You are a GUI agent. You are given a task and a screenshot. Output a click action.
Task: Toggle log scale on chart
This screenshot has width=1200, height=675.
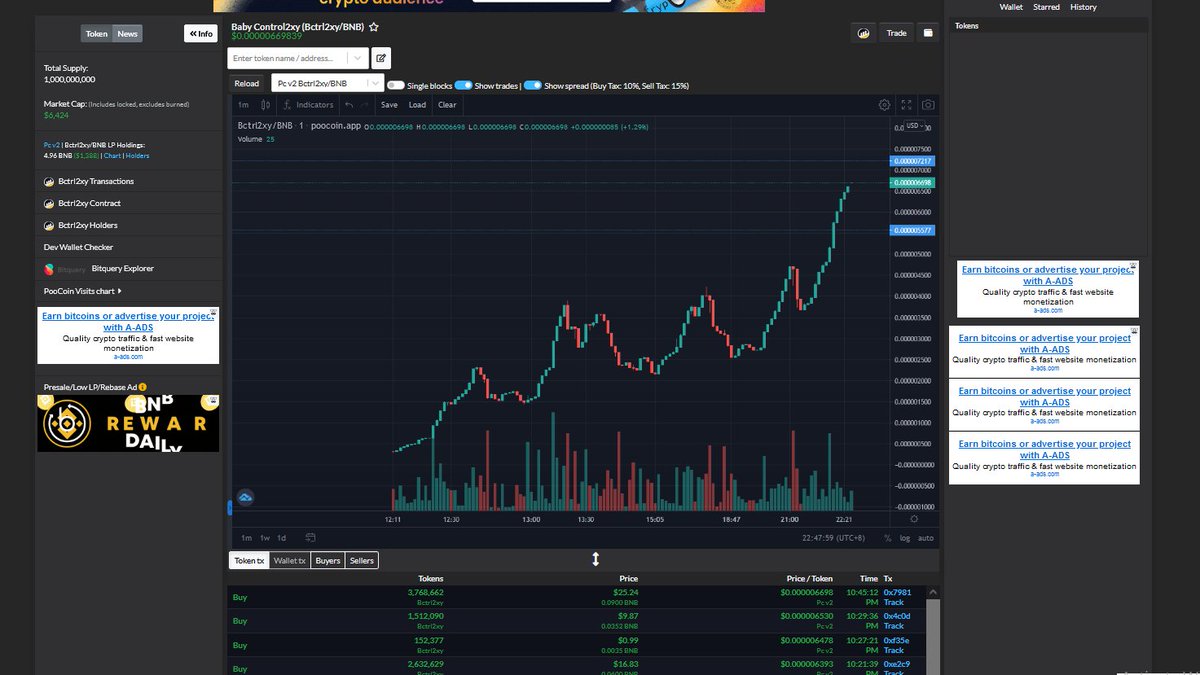pyautogui.click(x=905, y=538)
